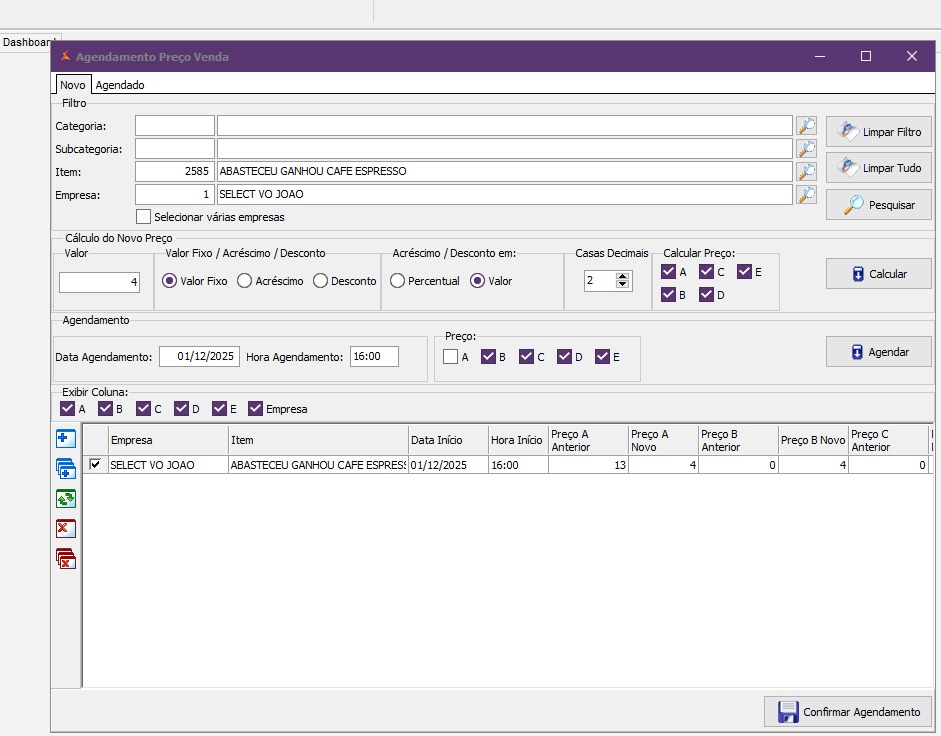This screenshot has width=941, height=736.
Task: Switch to the Agendado tab
Action: (120, 85)
